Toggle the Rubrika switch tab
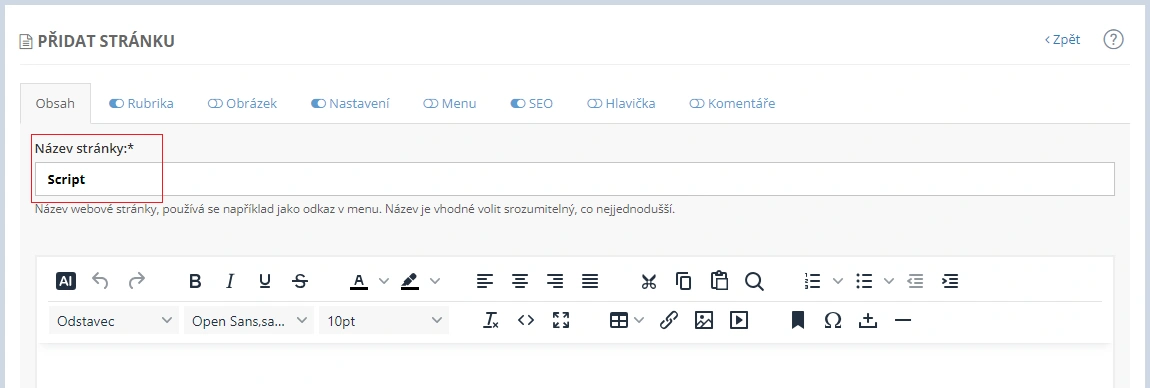 point(142,103)
